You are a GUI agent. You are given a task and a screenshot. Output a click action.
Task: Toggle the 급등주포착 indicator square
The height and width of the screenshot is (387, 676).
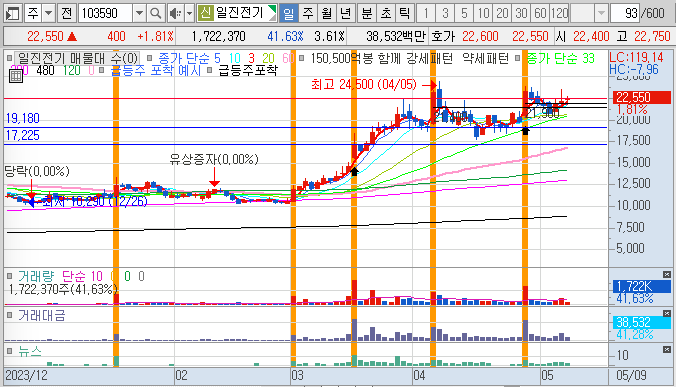210,70
